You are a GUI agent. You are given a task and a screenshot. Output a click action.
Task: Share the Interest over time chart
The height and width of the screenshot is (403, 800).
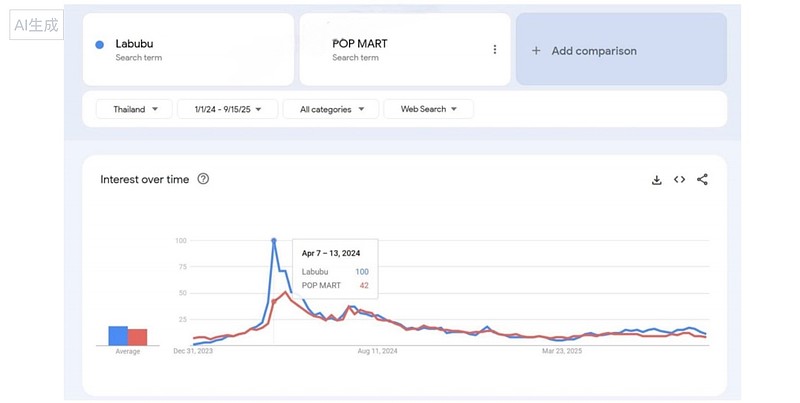702,180
